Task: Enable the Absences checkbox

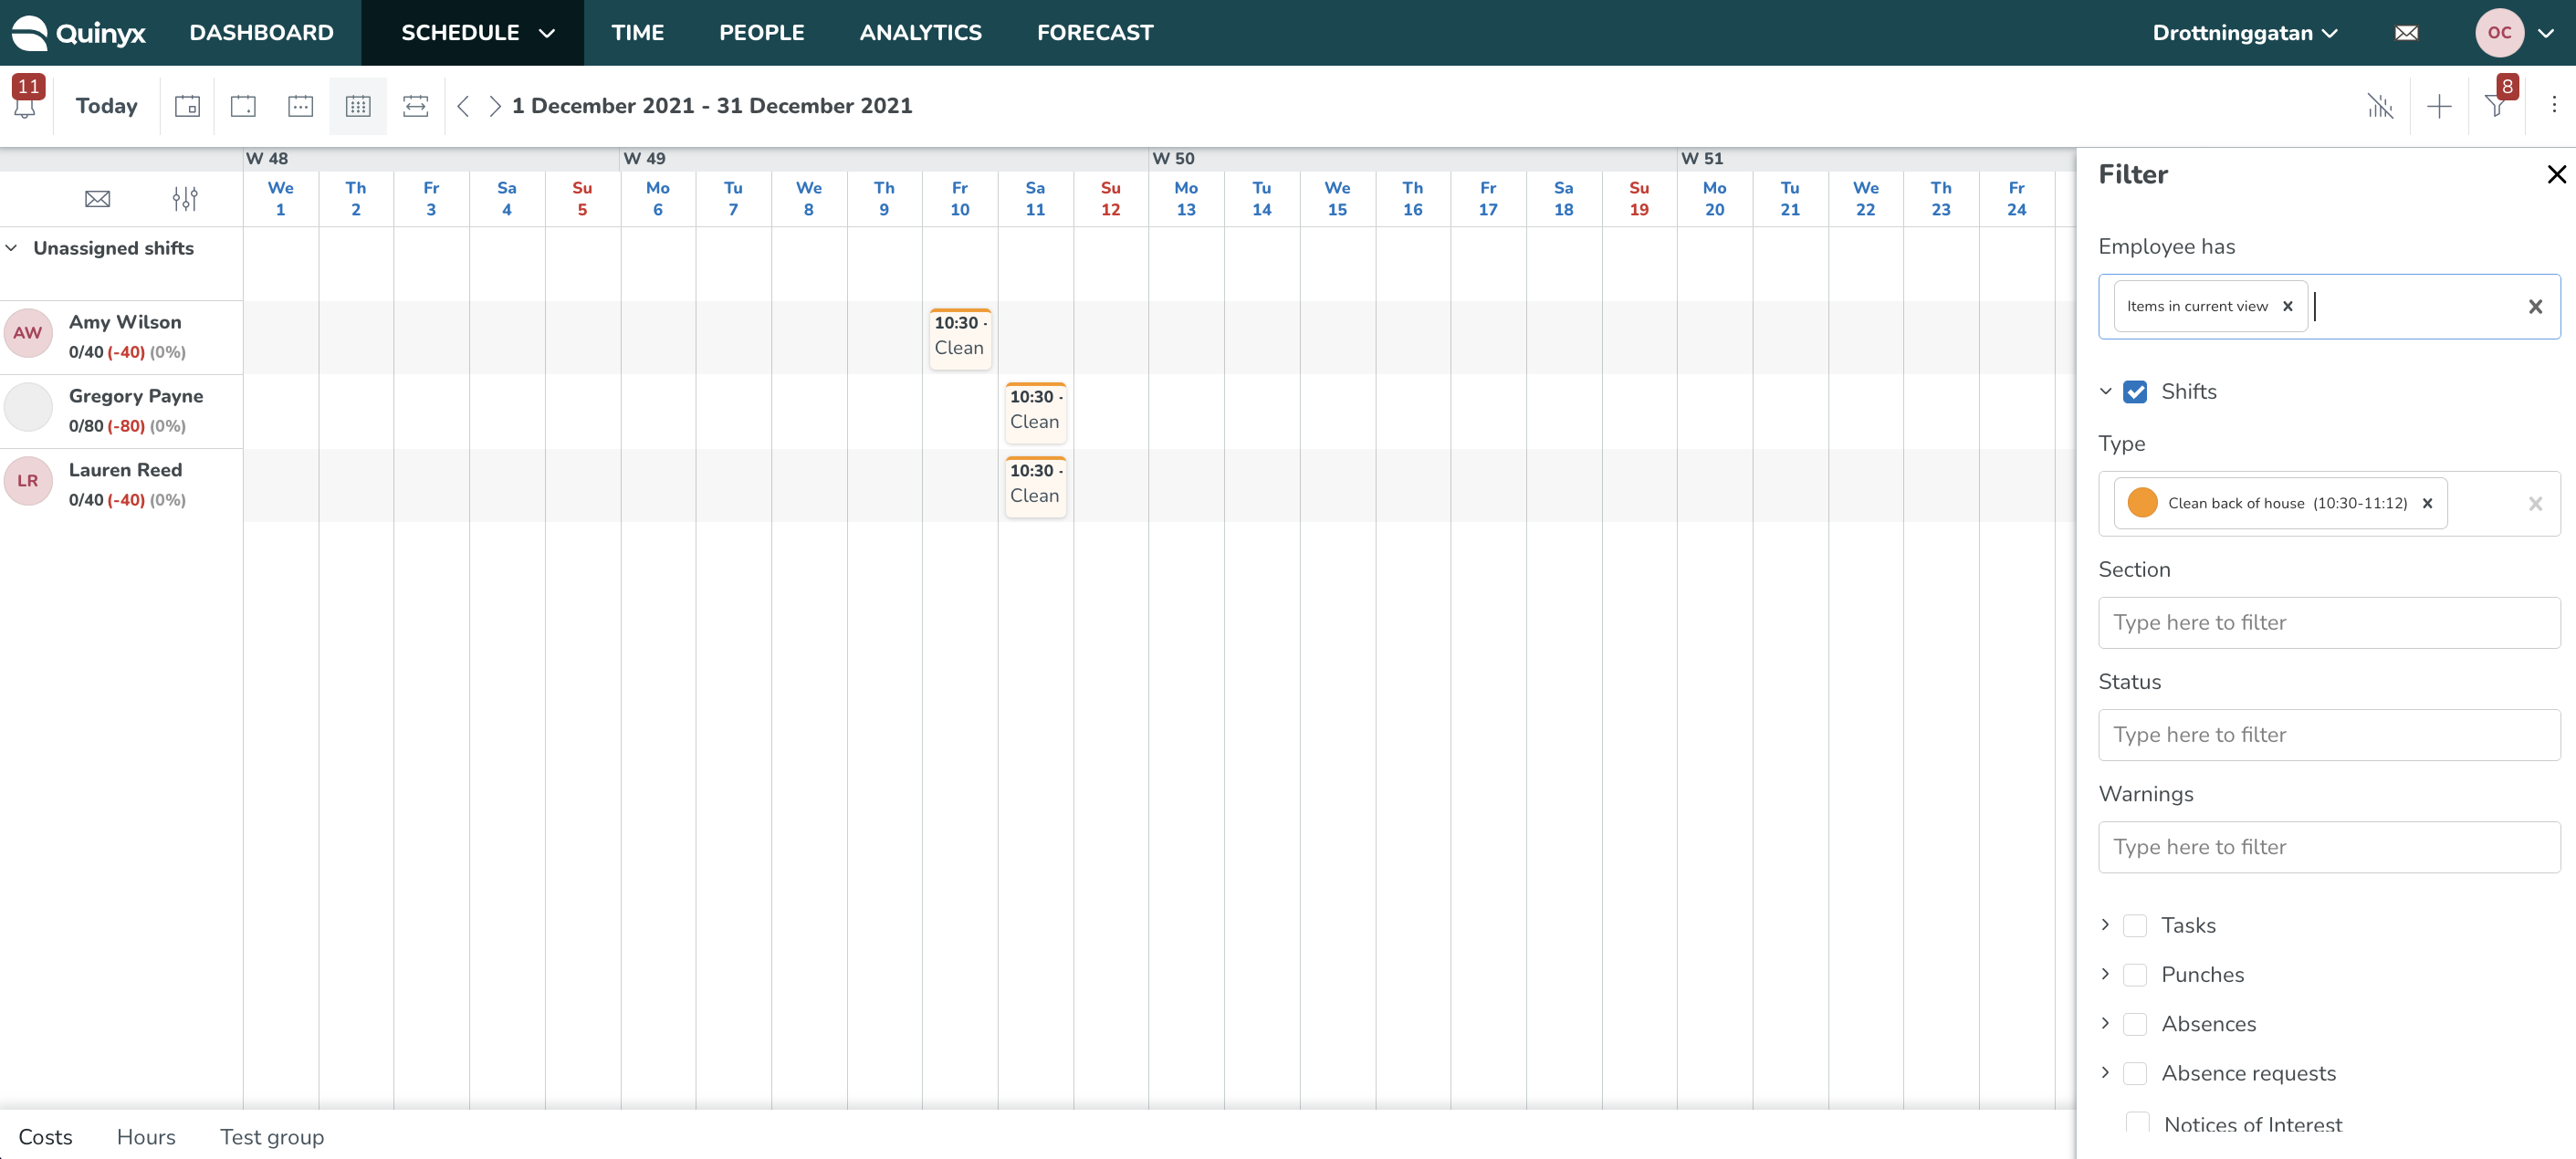Action: (x=2135, y=1024)
